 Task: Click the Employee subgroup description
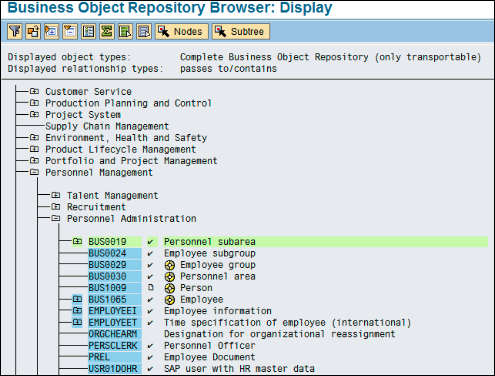[x=210, y=253]
